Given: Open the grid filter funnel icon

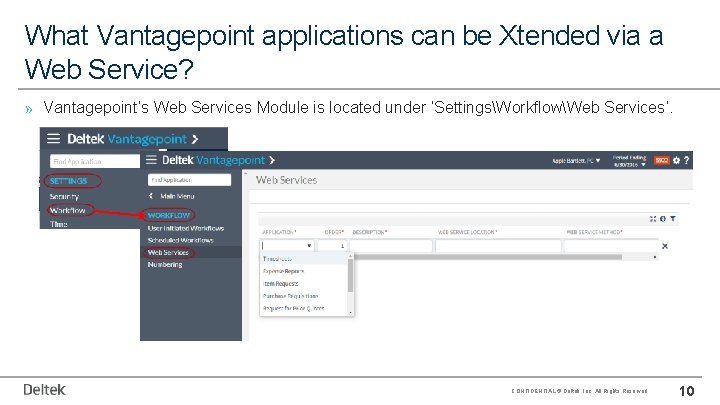Looking at the screenshot, I should point(673,219).
